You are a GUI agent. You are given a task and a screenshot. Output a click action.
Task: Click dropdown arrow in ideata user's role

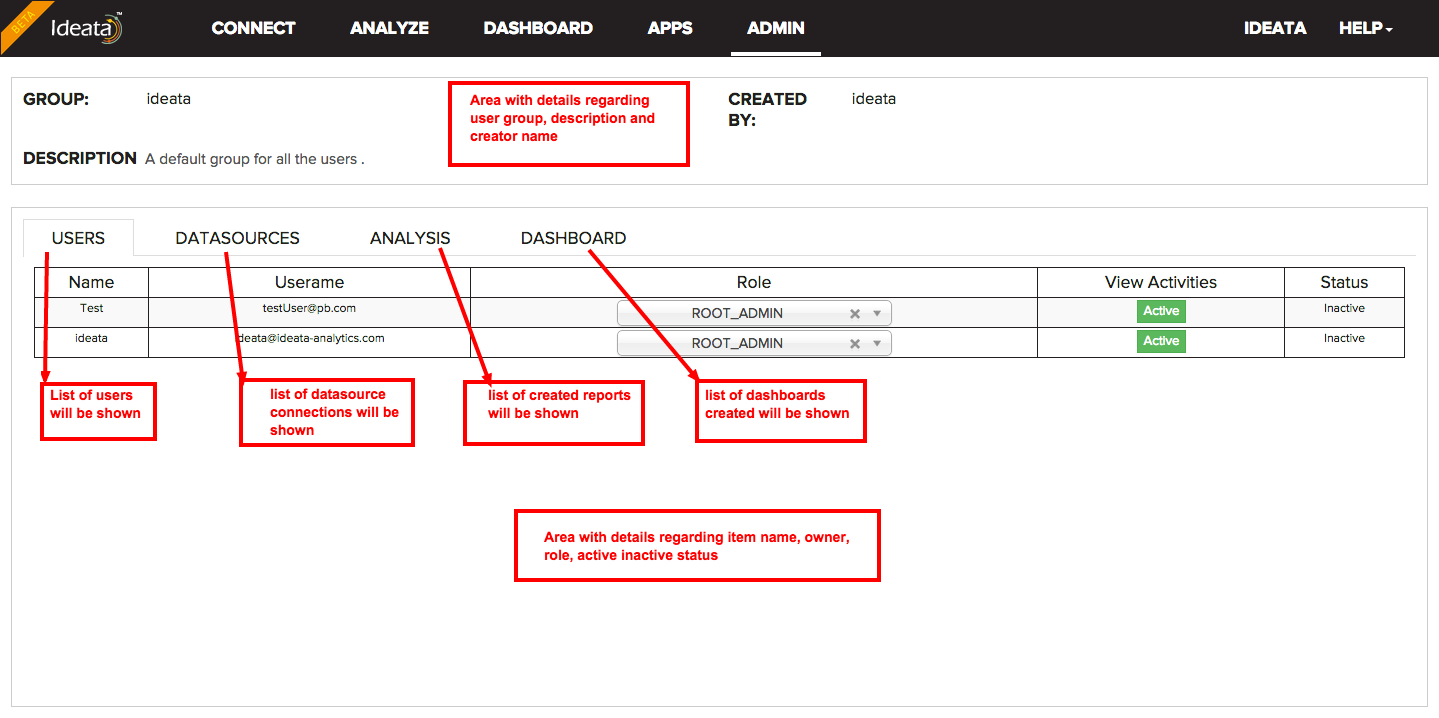click(877, 343)
